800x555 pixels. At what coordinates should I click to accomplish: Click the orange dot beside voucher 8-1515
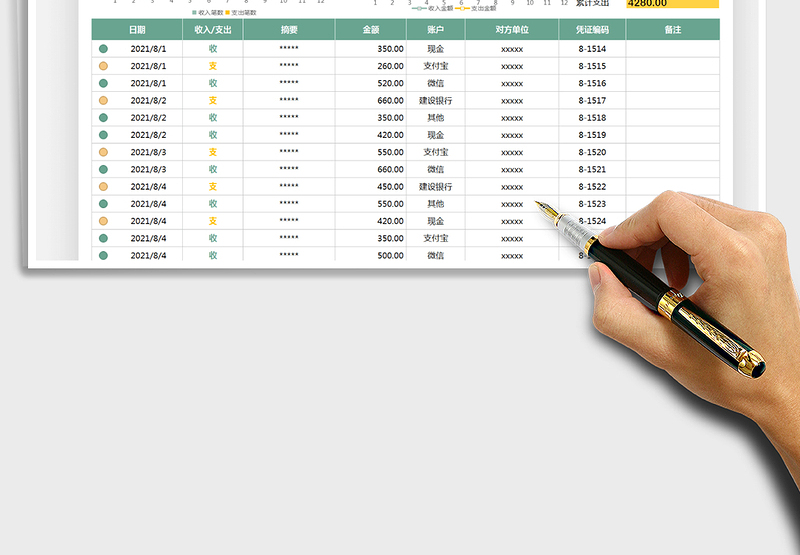point(103,66)
